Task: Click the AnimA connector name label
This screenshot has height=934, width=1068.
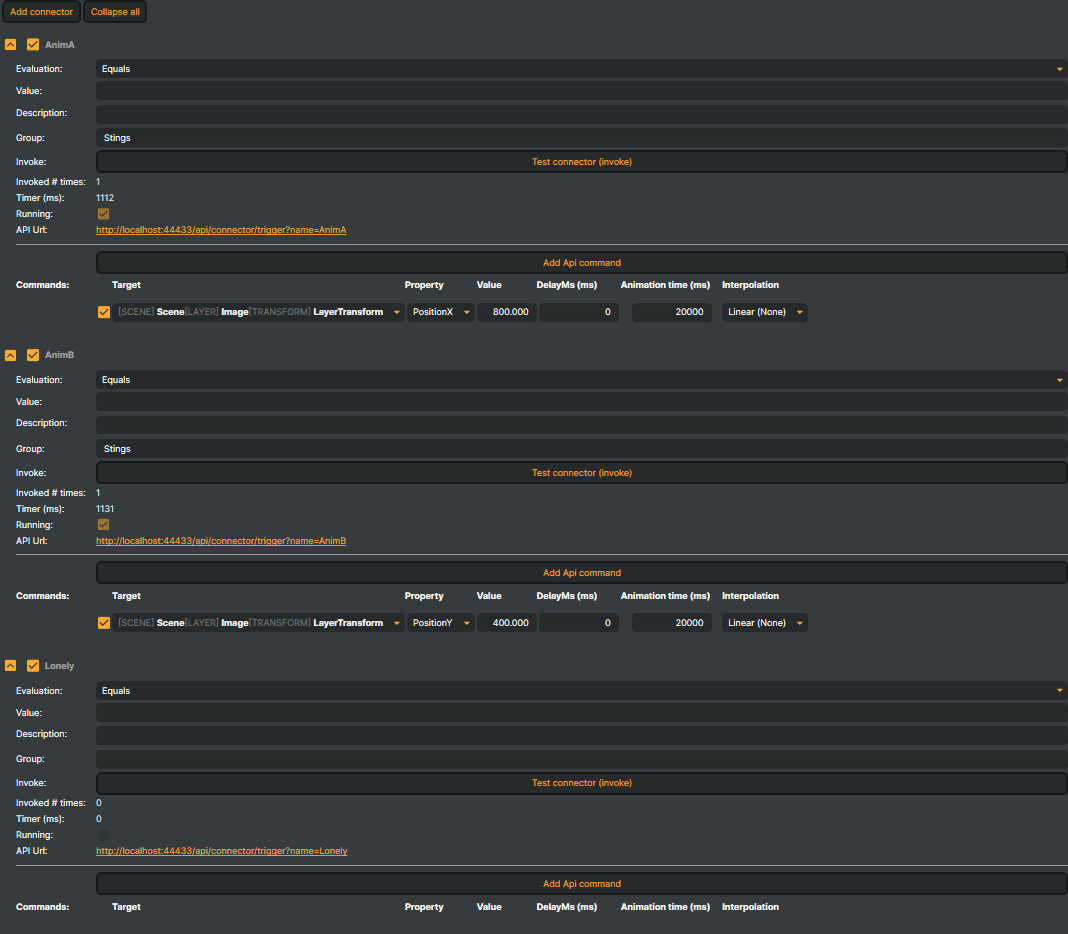Action: [x=59, y=44]
